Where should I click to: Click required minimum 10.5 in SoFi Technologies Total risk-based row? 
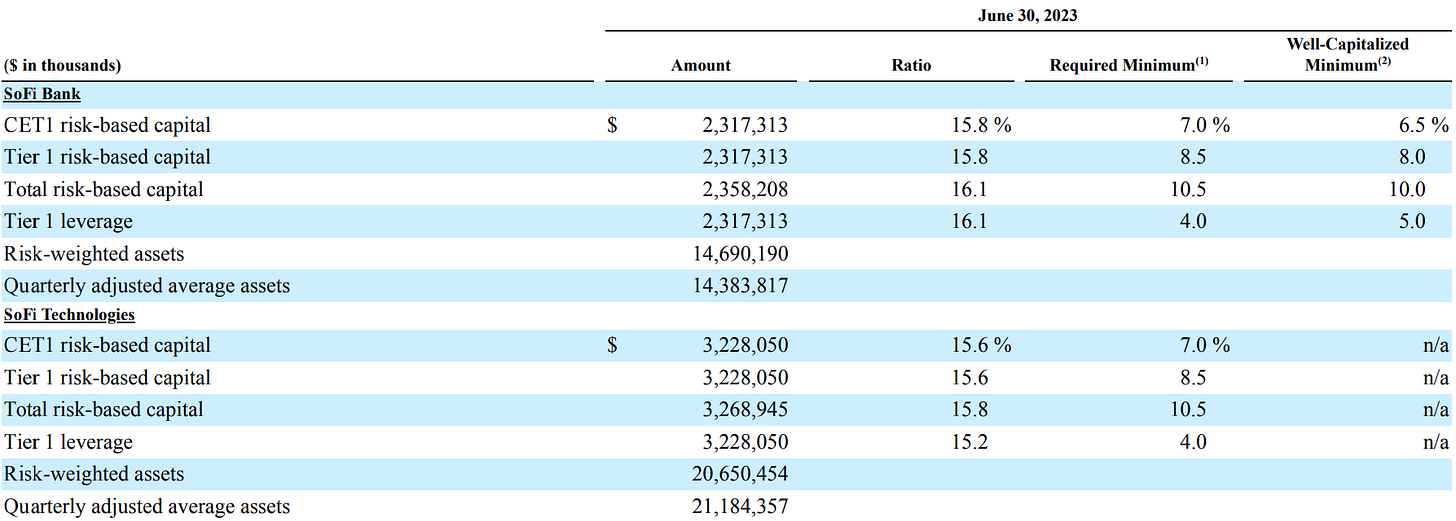click(x=1187, y=409)
